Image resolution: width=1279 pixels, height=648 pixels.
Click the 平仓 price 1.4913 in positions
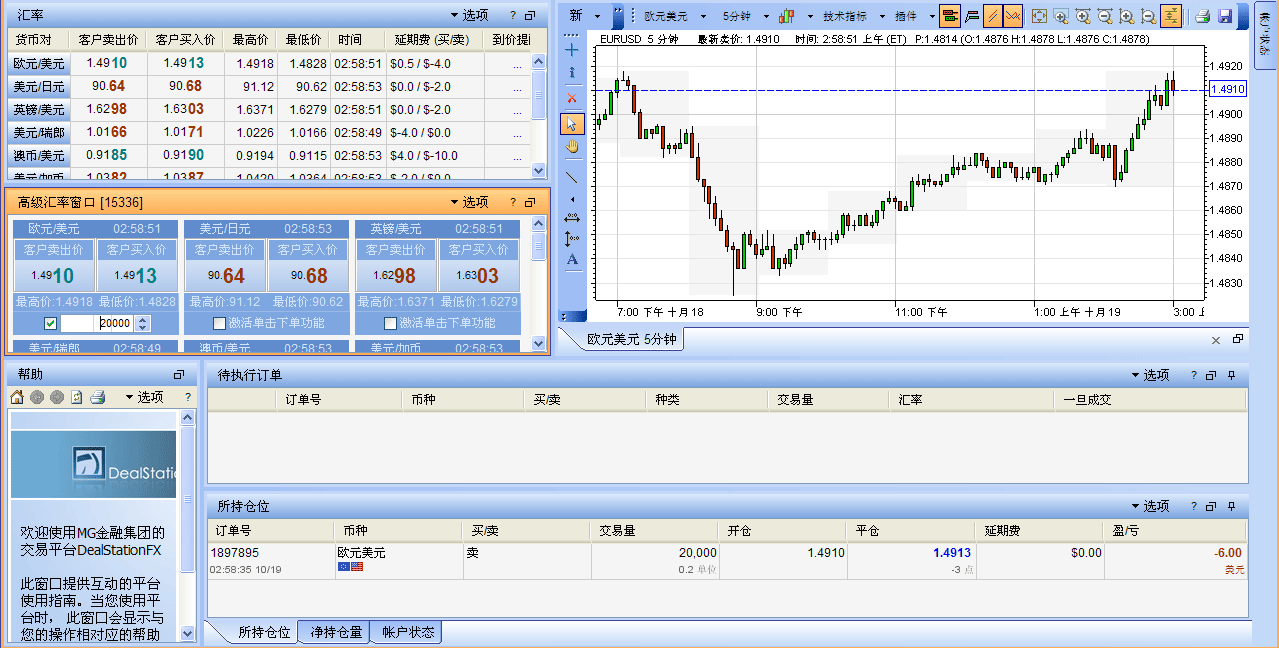[952, 553]
